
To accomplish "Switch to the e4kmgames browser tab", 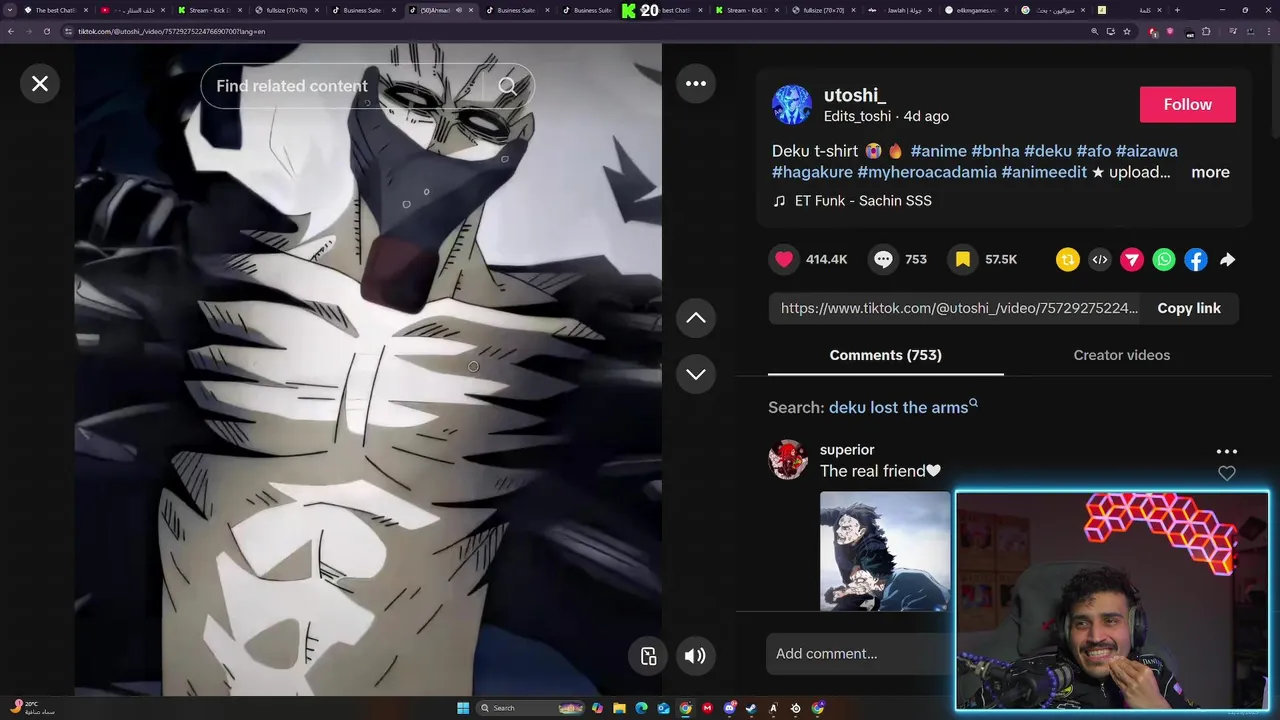I will (x=978, y=10).
